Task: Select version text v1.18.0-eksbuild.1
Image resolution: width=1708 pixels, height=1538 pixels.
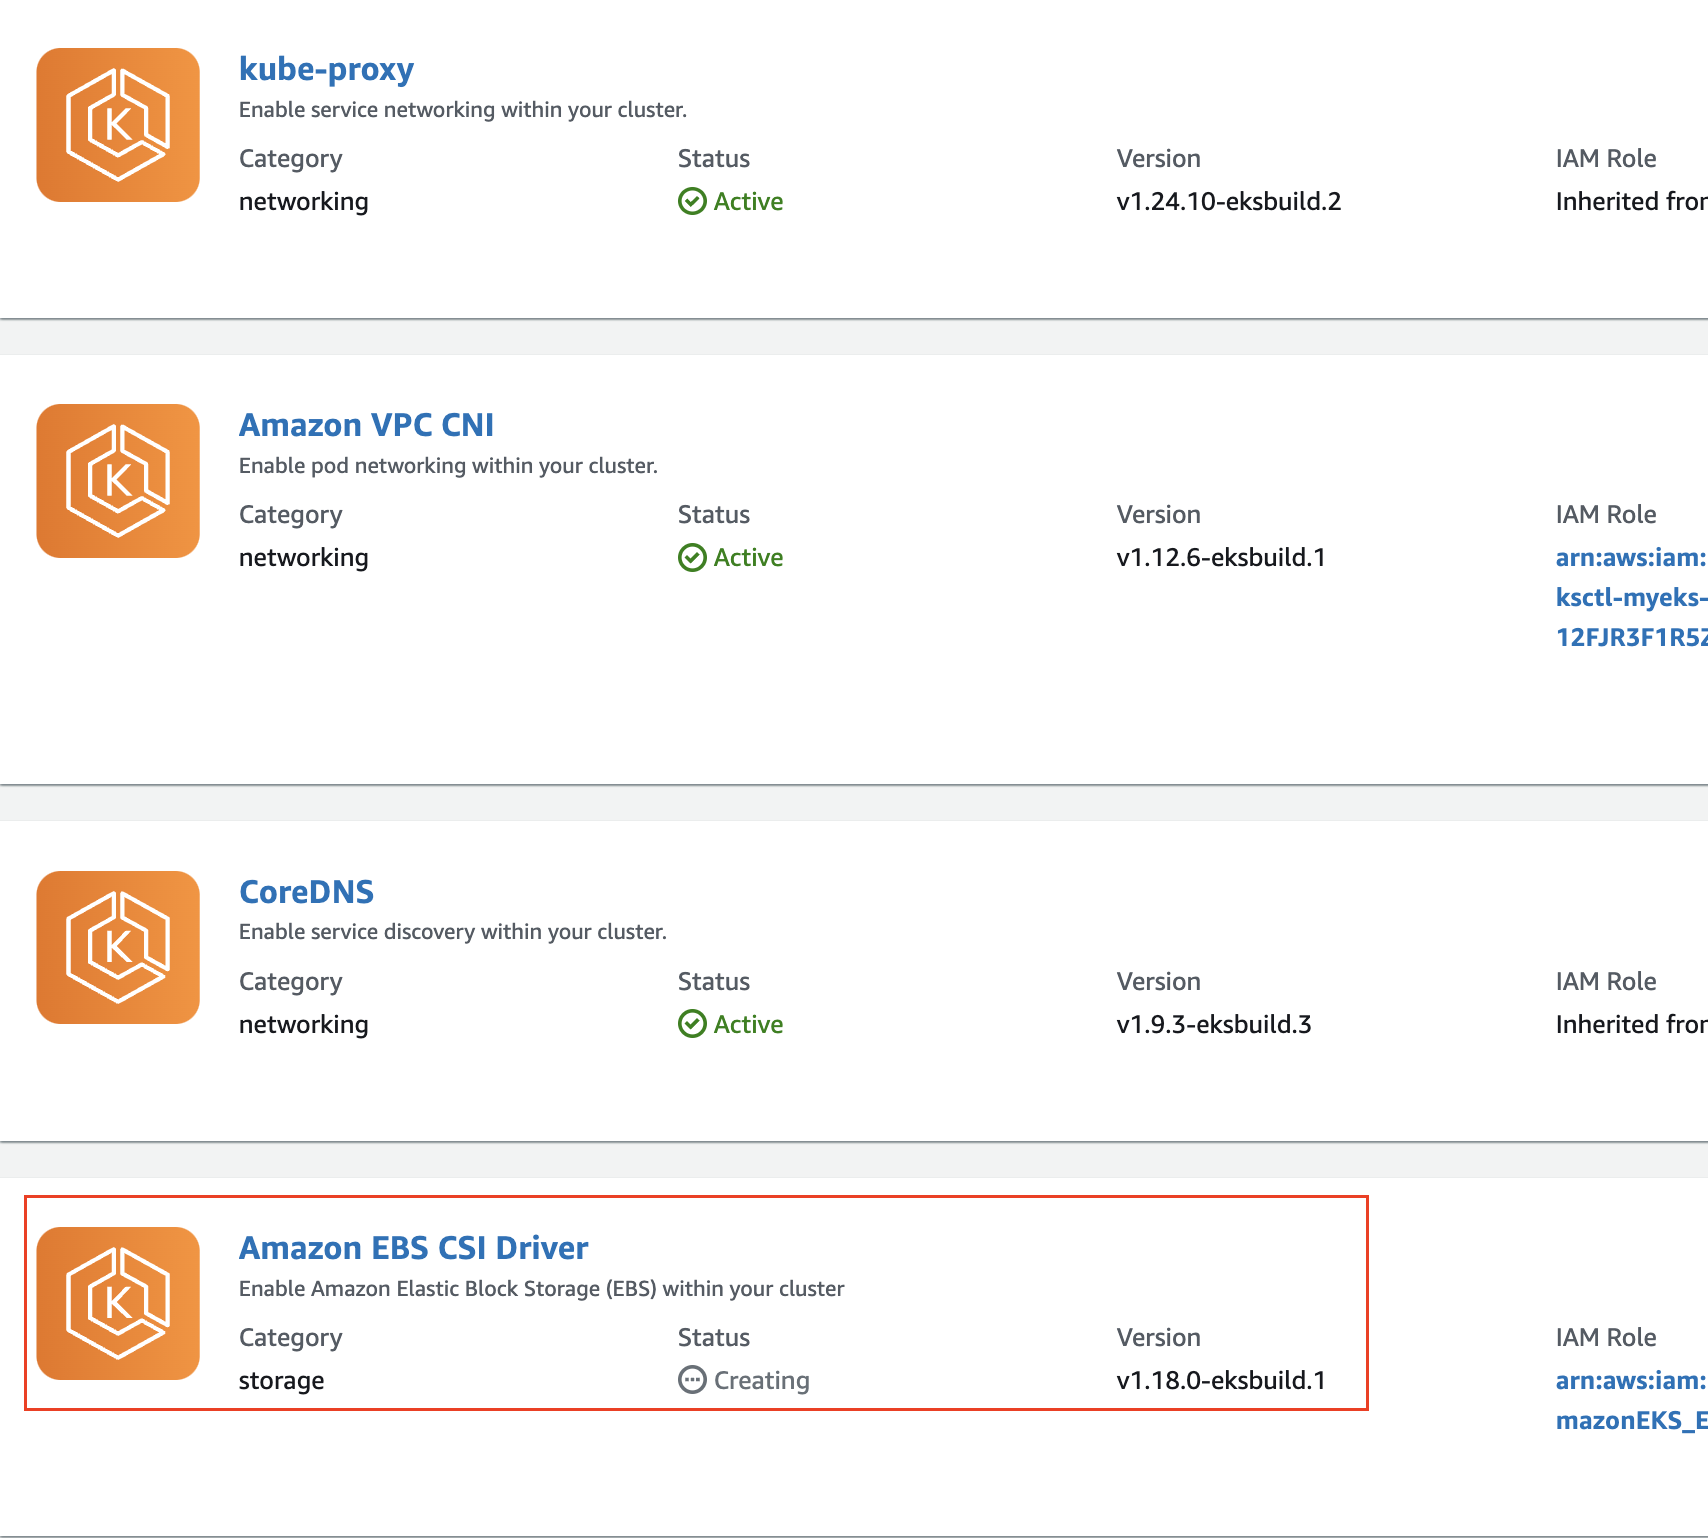Action: point(1221,1381)
